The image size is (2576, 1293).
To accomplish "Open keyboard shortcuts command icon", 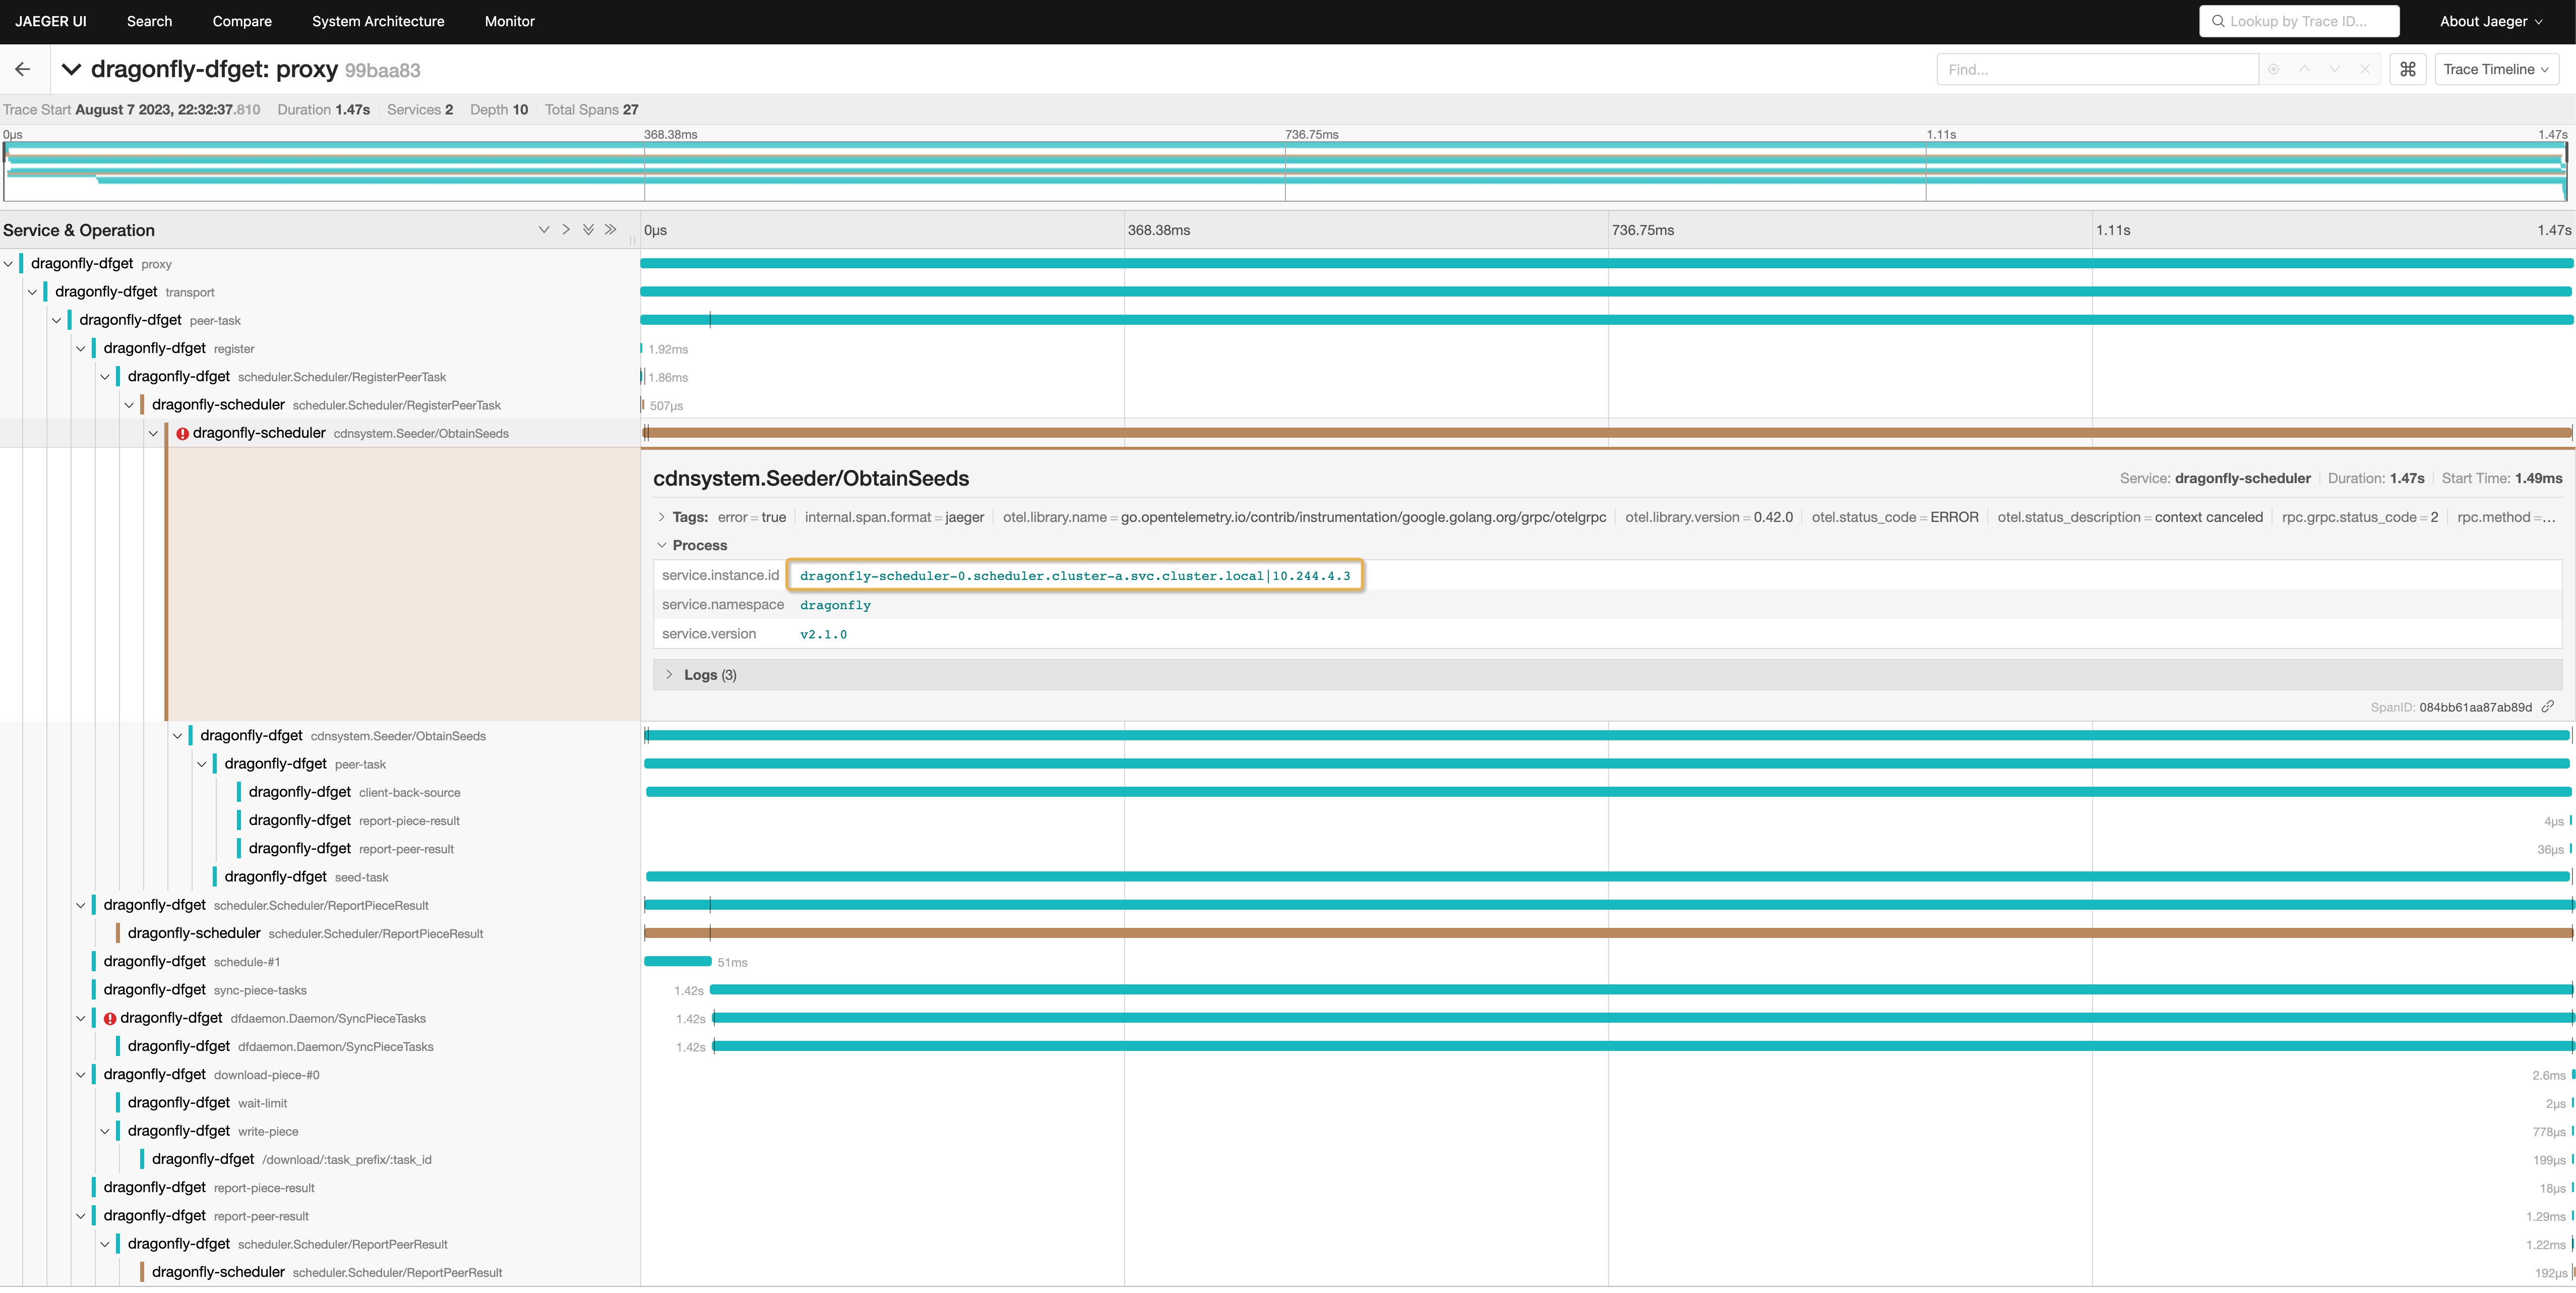I will click(2408, 69).
